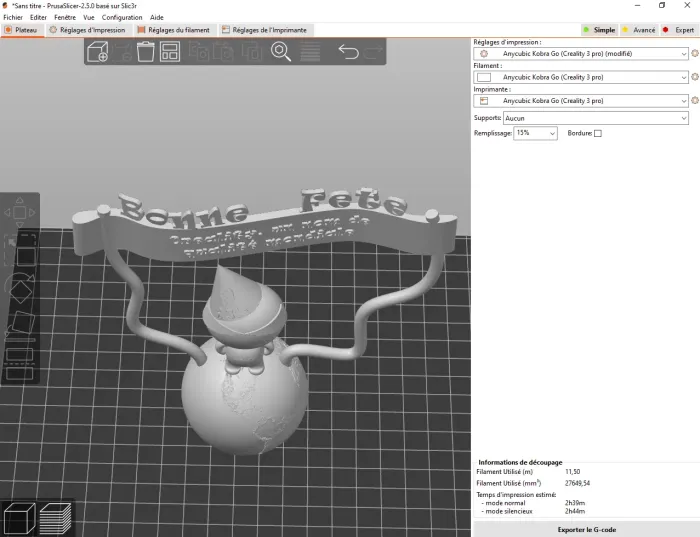
Task: Click the Undo arrow icon
Action: tap(348, 51)
